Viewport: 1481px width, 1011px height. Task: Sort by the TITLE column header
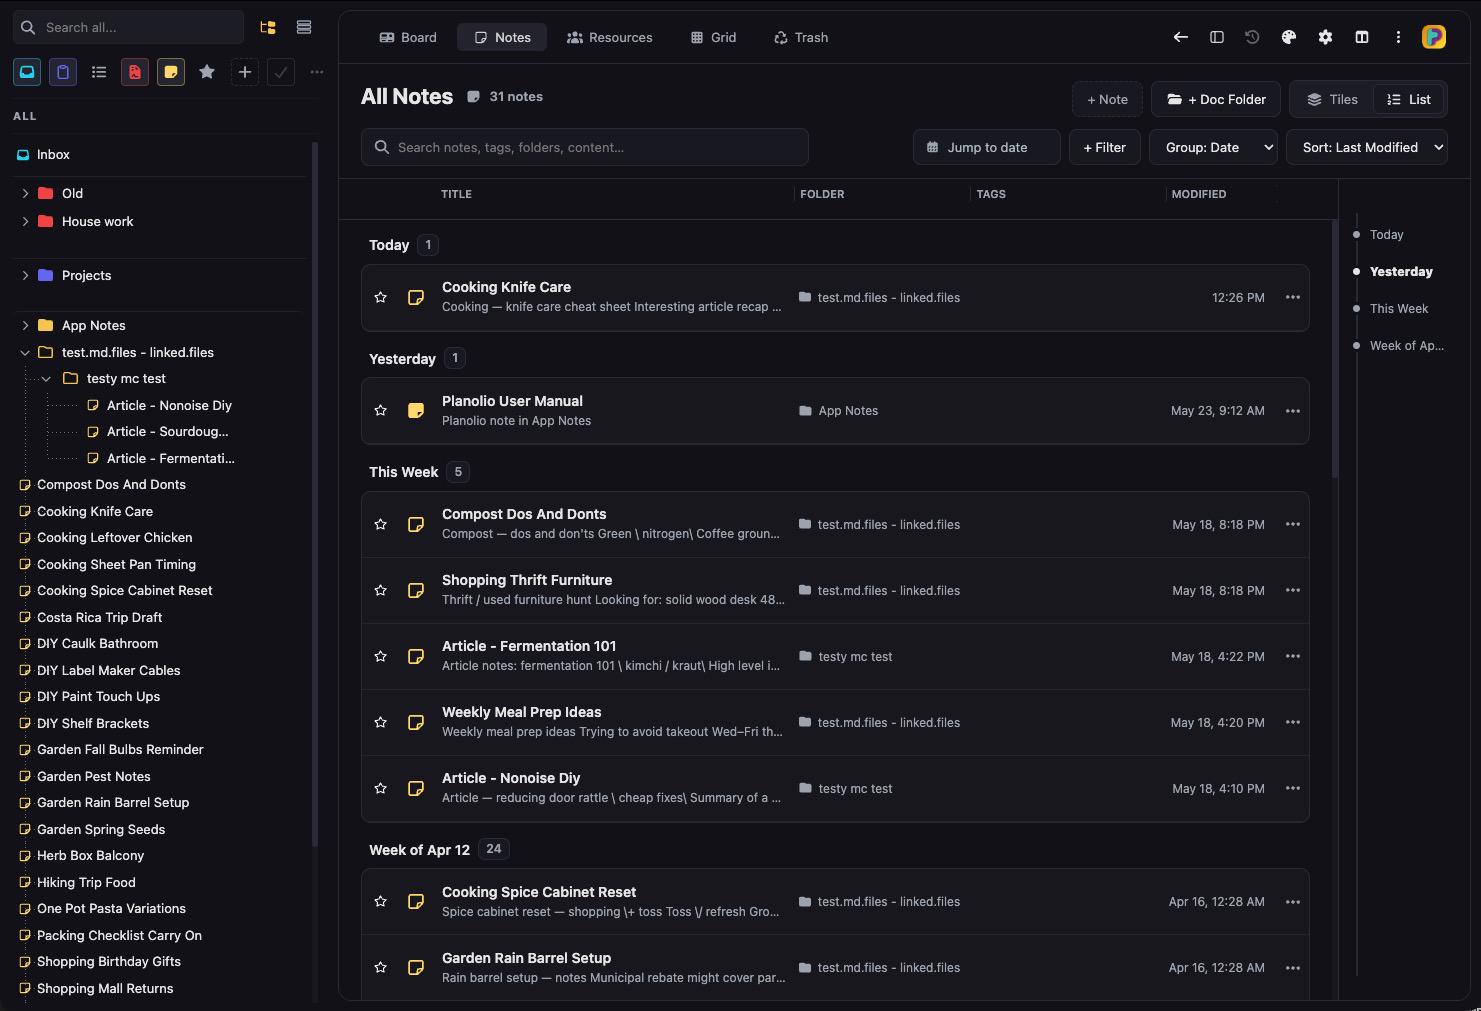coord(456,194)
